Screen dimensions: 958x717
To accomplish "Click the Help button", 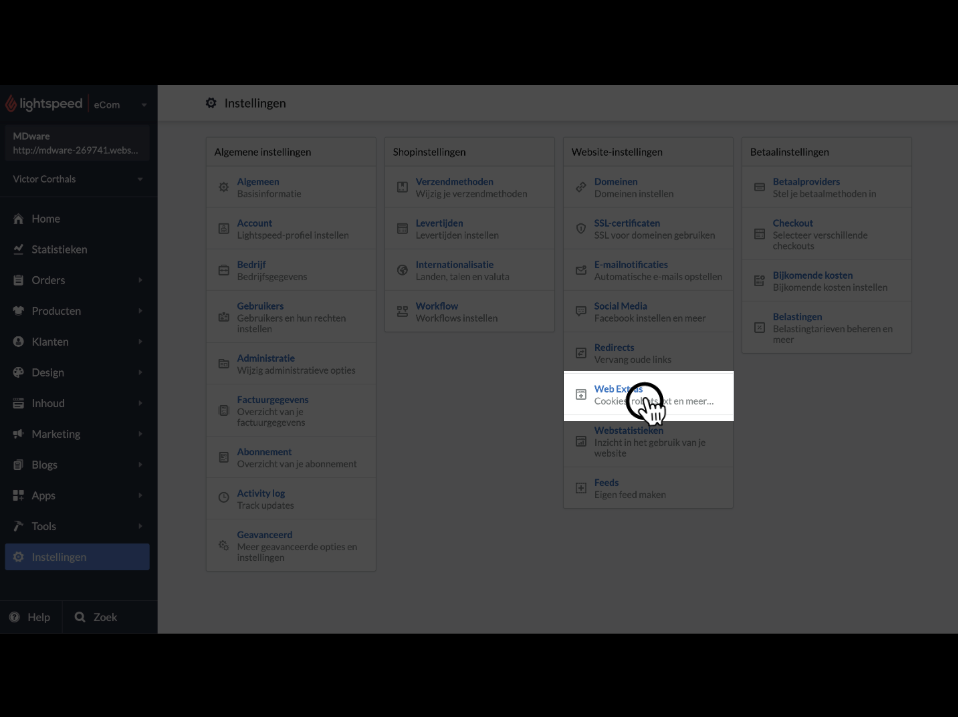I will pyautogui.click(x=30, y=617).
